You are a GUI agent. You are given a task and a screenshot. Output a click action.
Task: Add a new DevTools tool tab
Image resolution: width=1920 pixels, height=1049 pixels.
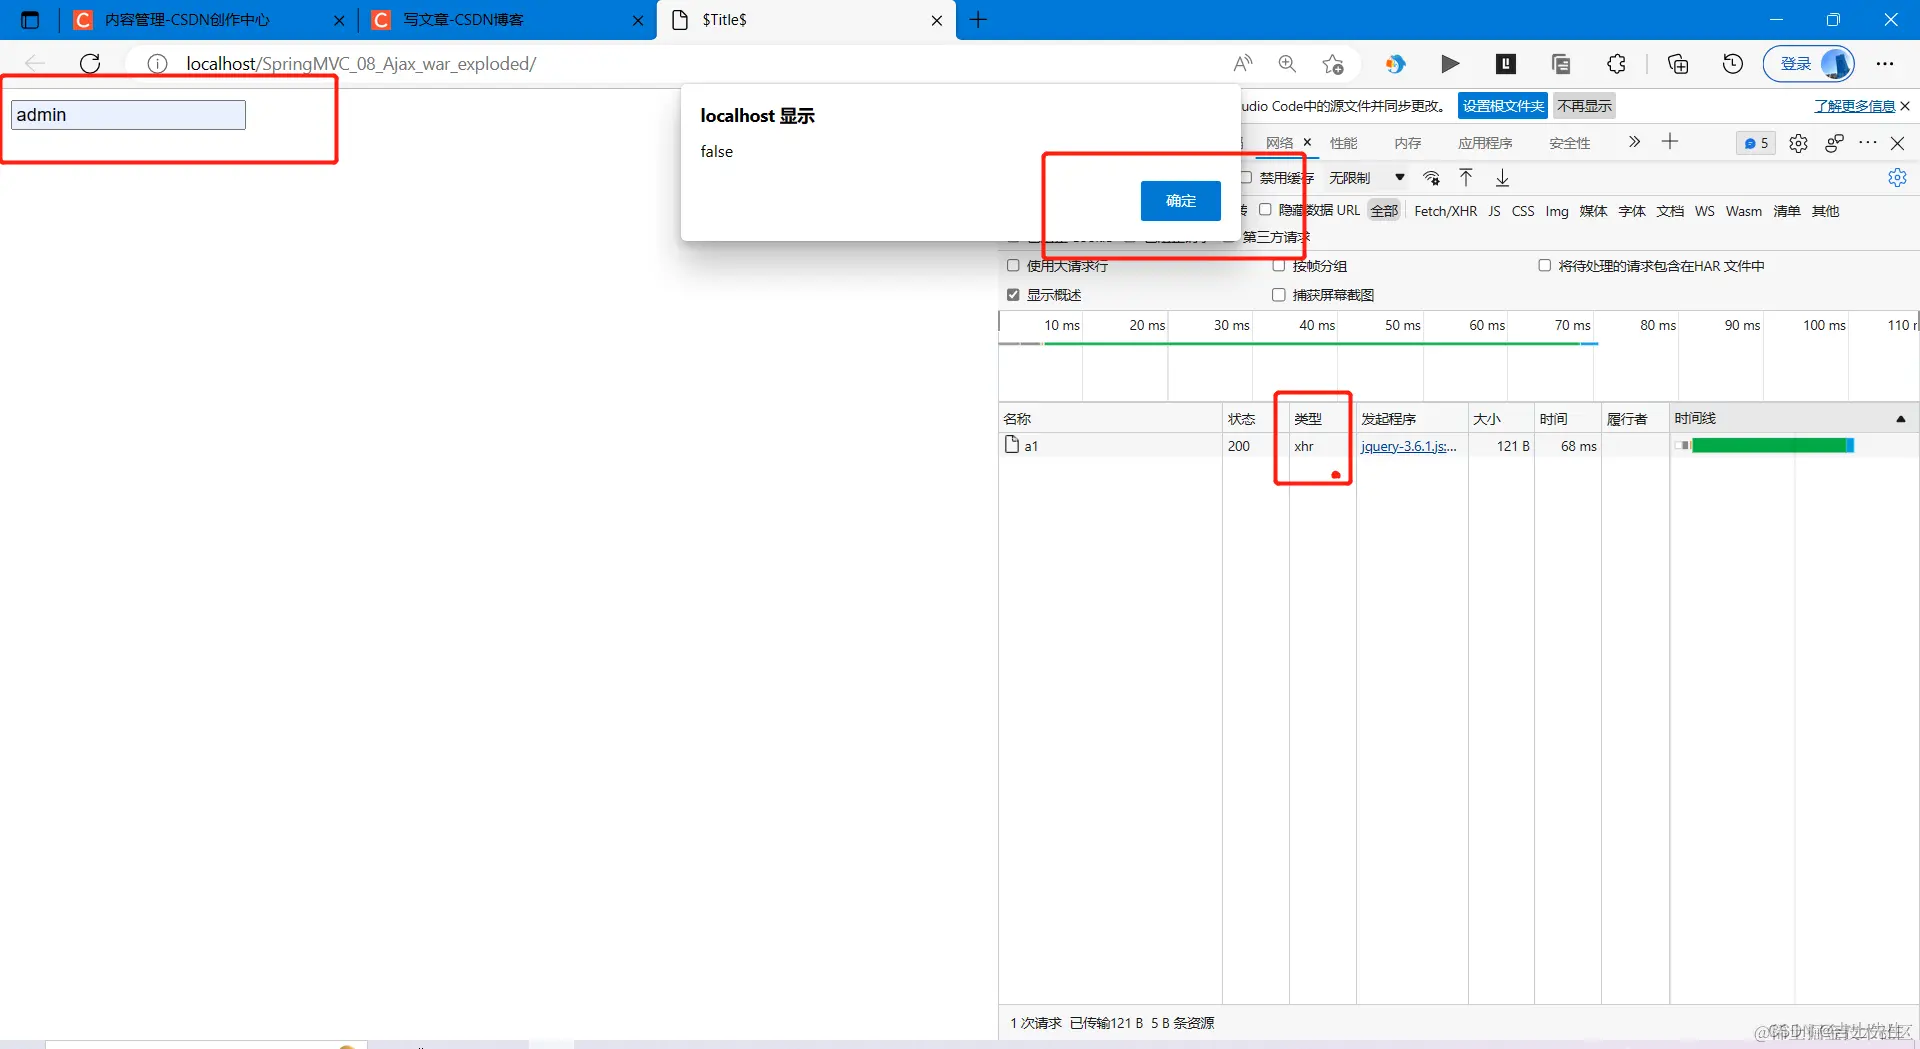[1670, 142]
